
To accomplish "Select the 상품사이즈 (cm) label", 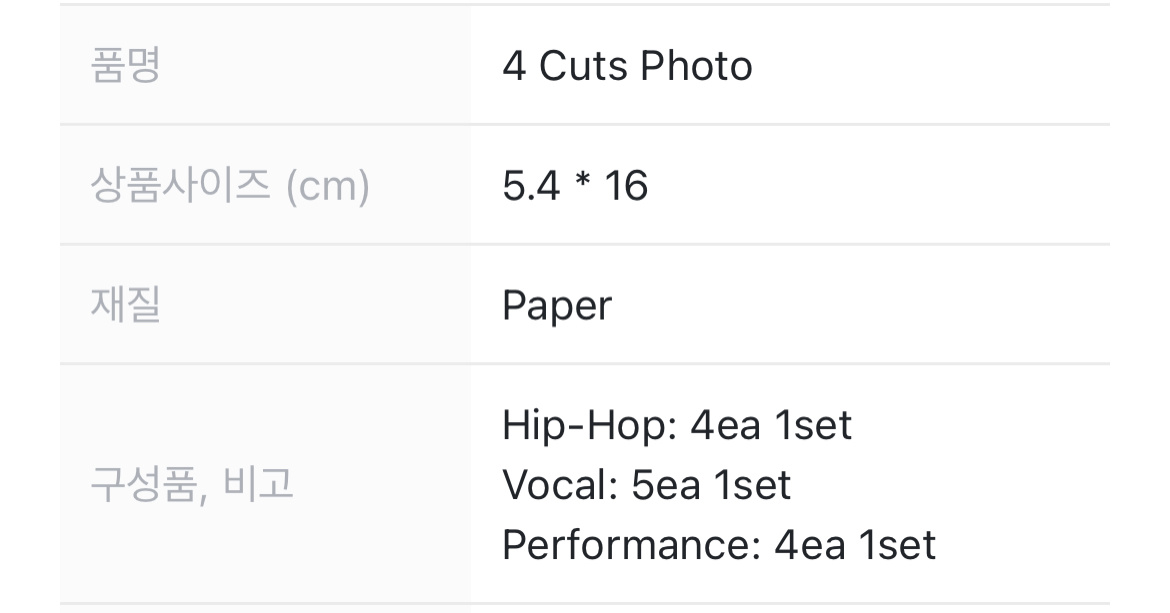I will (230, 185).
